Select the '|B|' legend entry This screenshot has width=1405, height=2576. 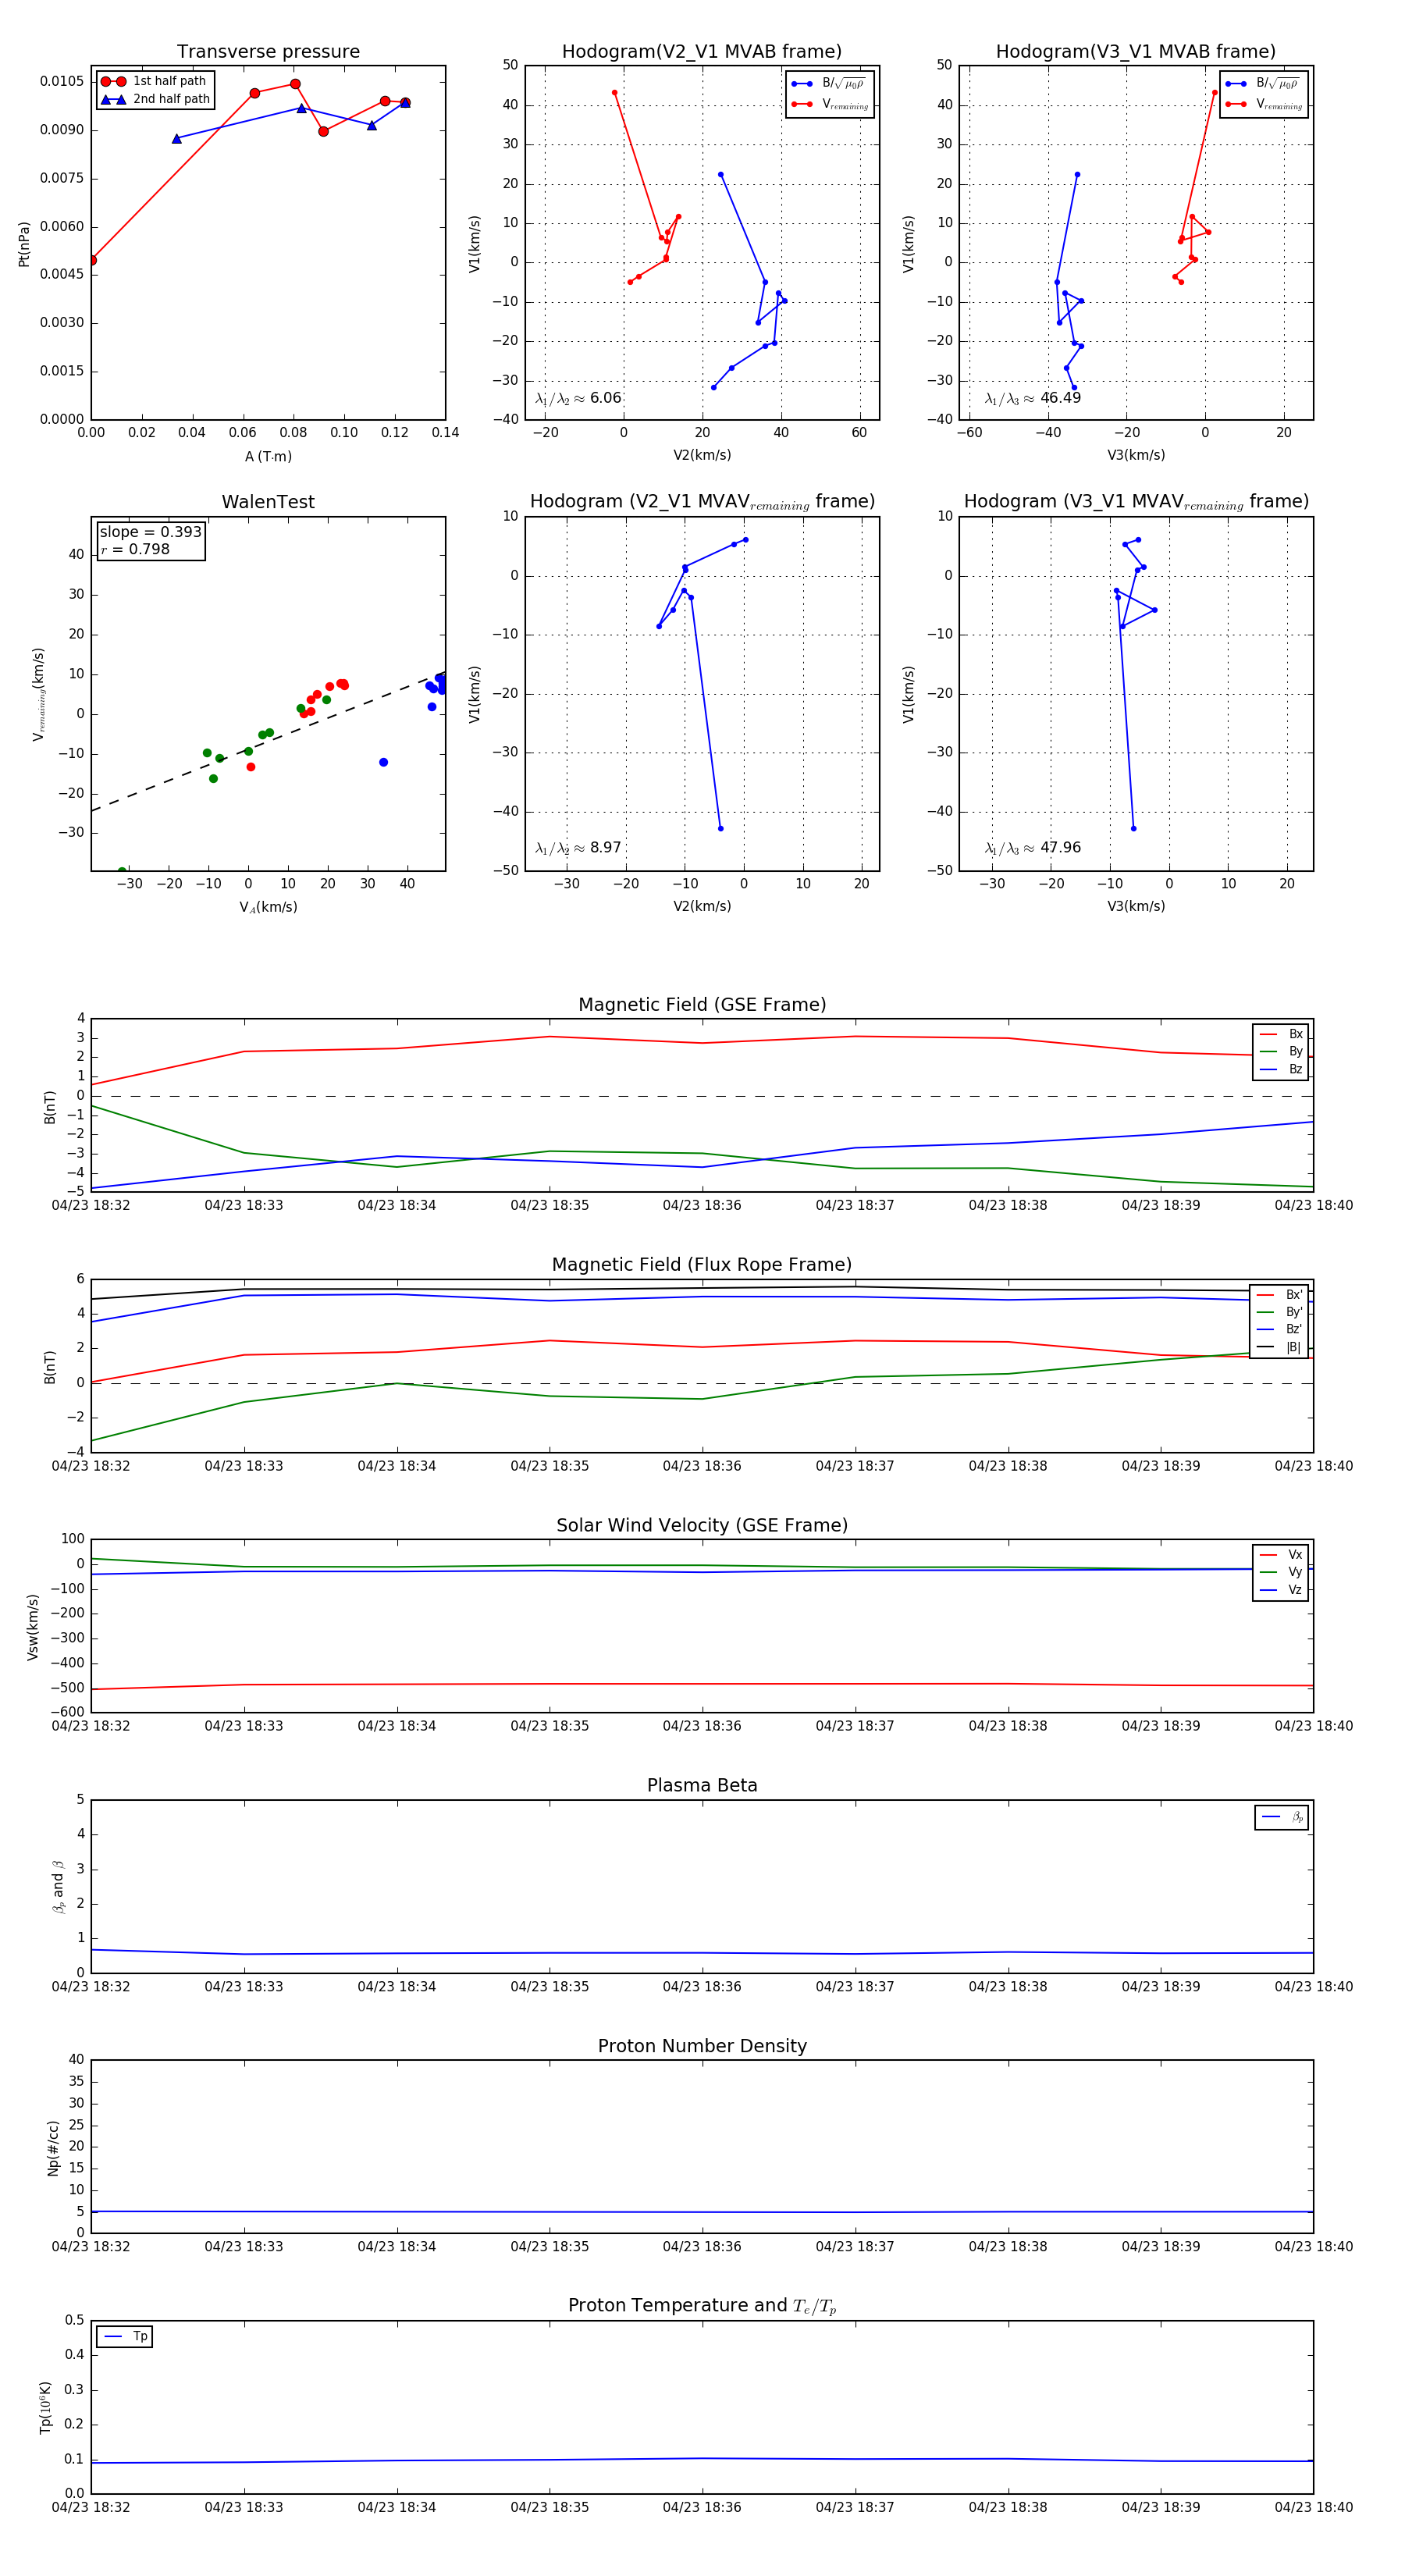tap(1280, 1347)
